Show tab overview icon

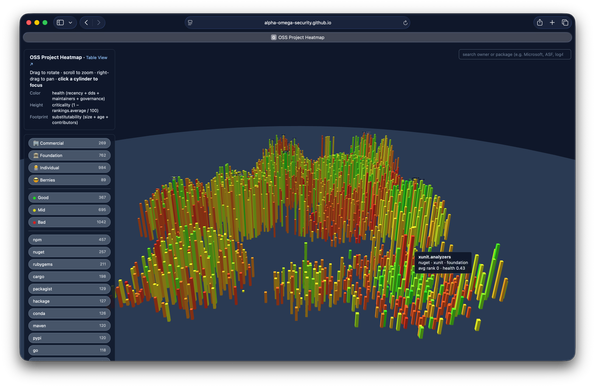(565, 23)
